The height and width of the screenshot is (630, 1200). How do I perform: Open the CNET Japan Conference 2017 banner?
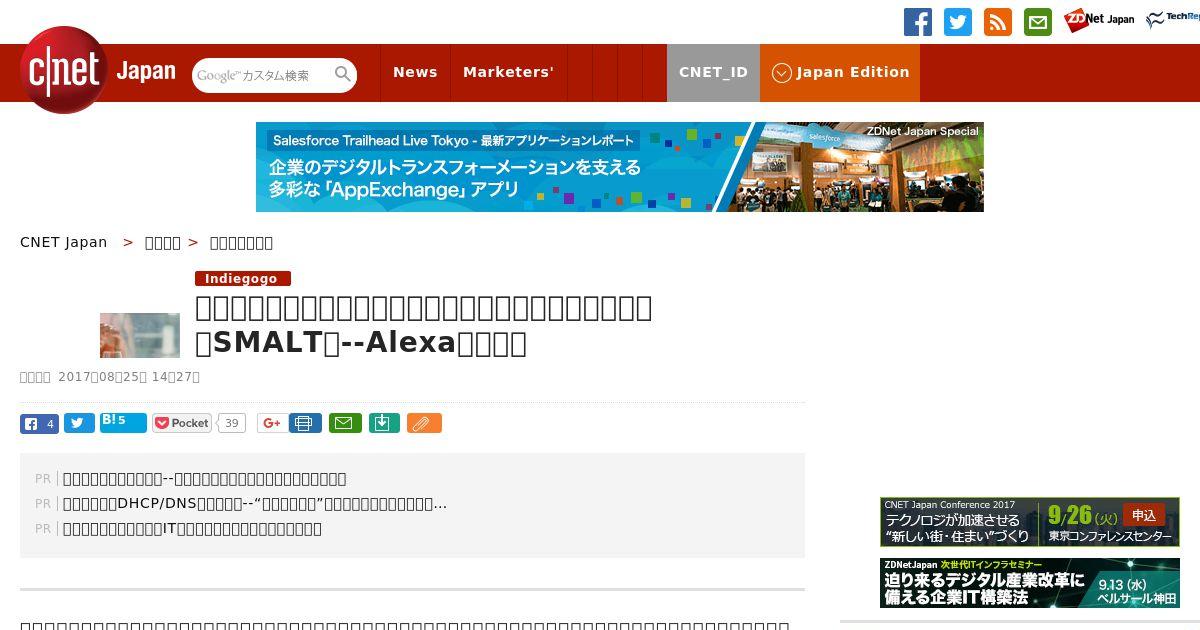tap(1030, 522)
